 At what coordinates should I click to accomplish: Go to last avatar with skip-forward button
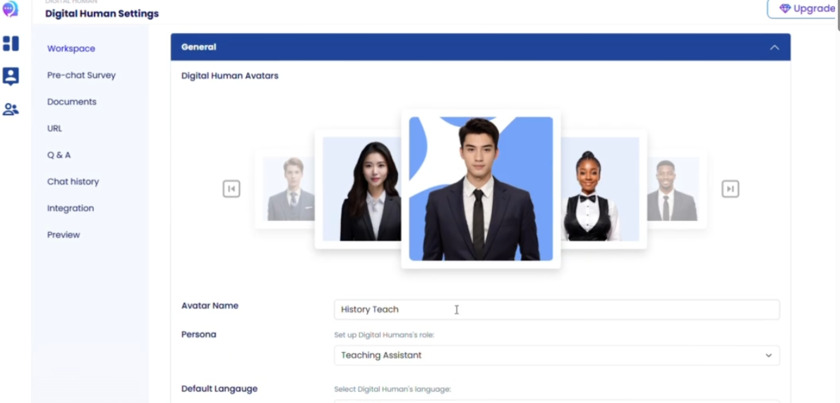730,189
